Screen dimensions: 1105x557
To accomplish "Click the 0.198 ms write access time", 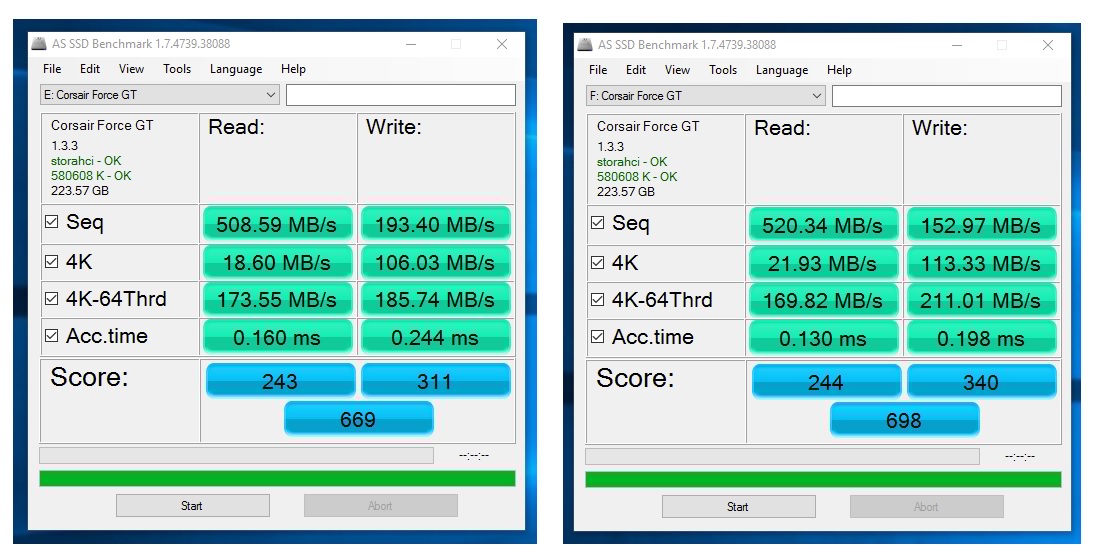I will [x=982, y=338].
